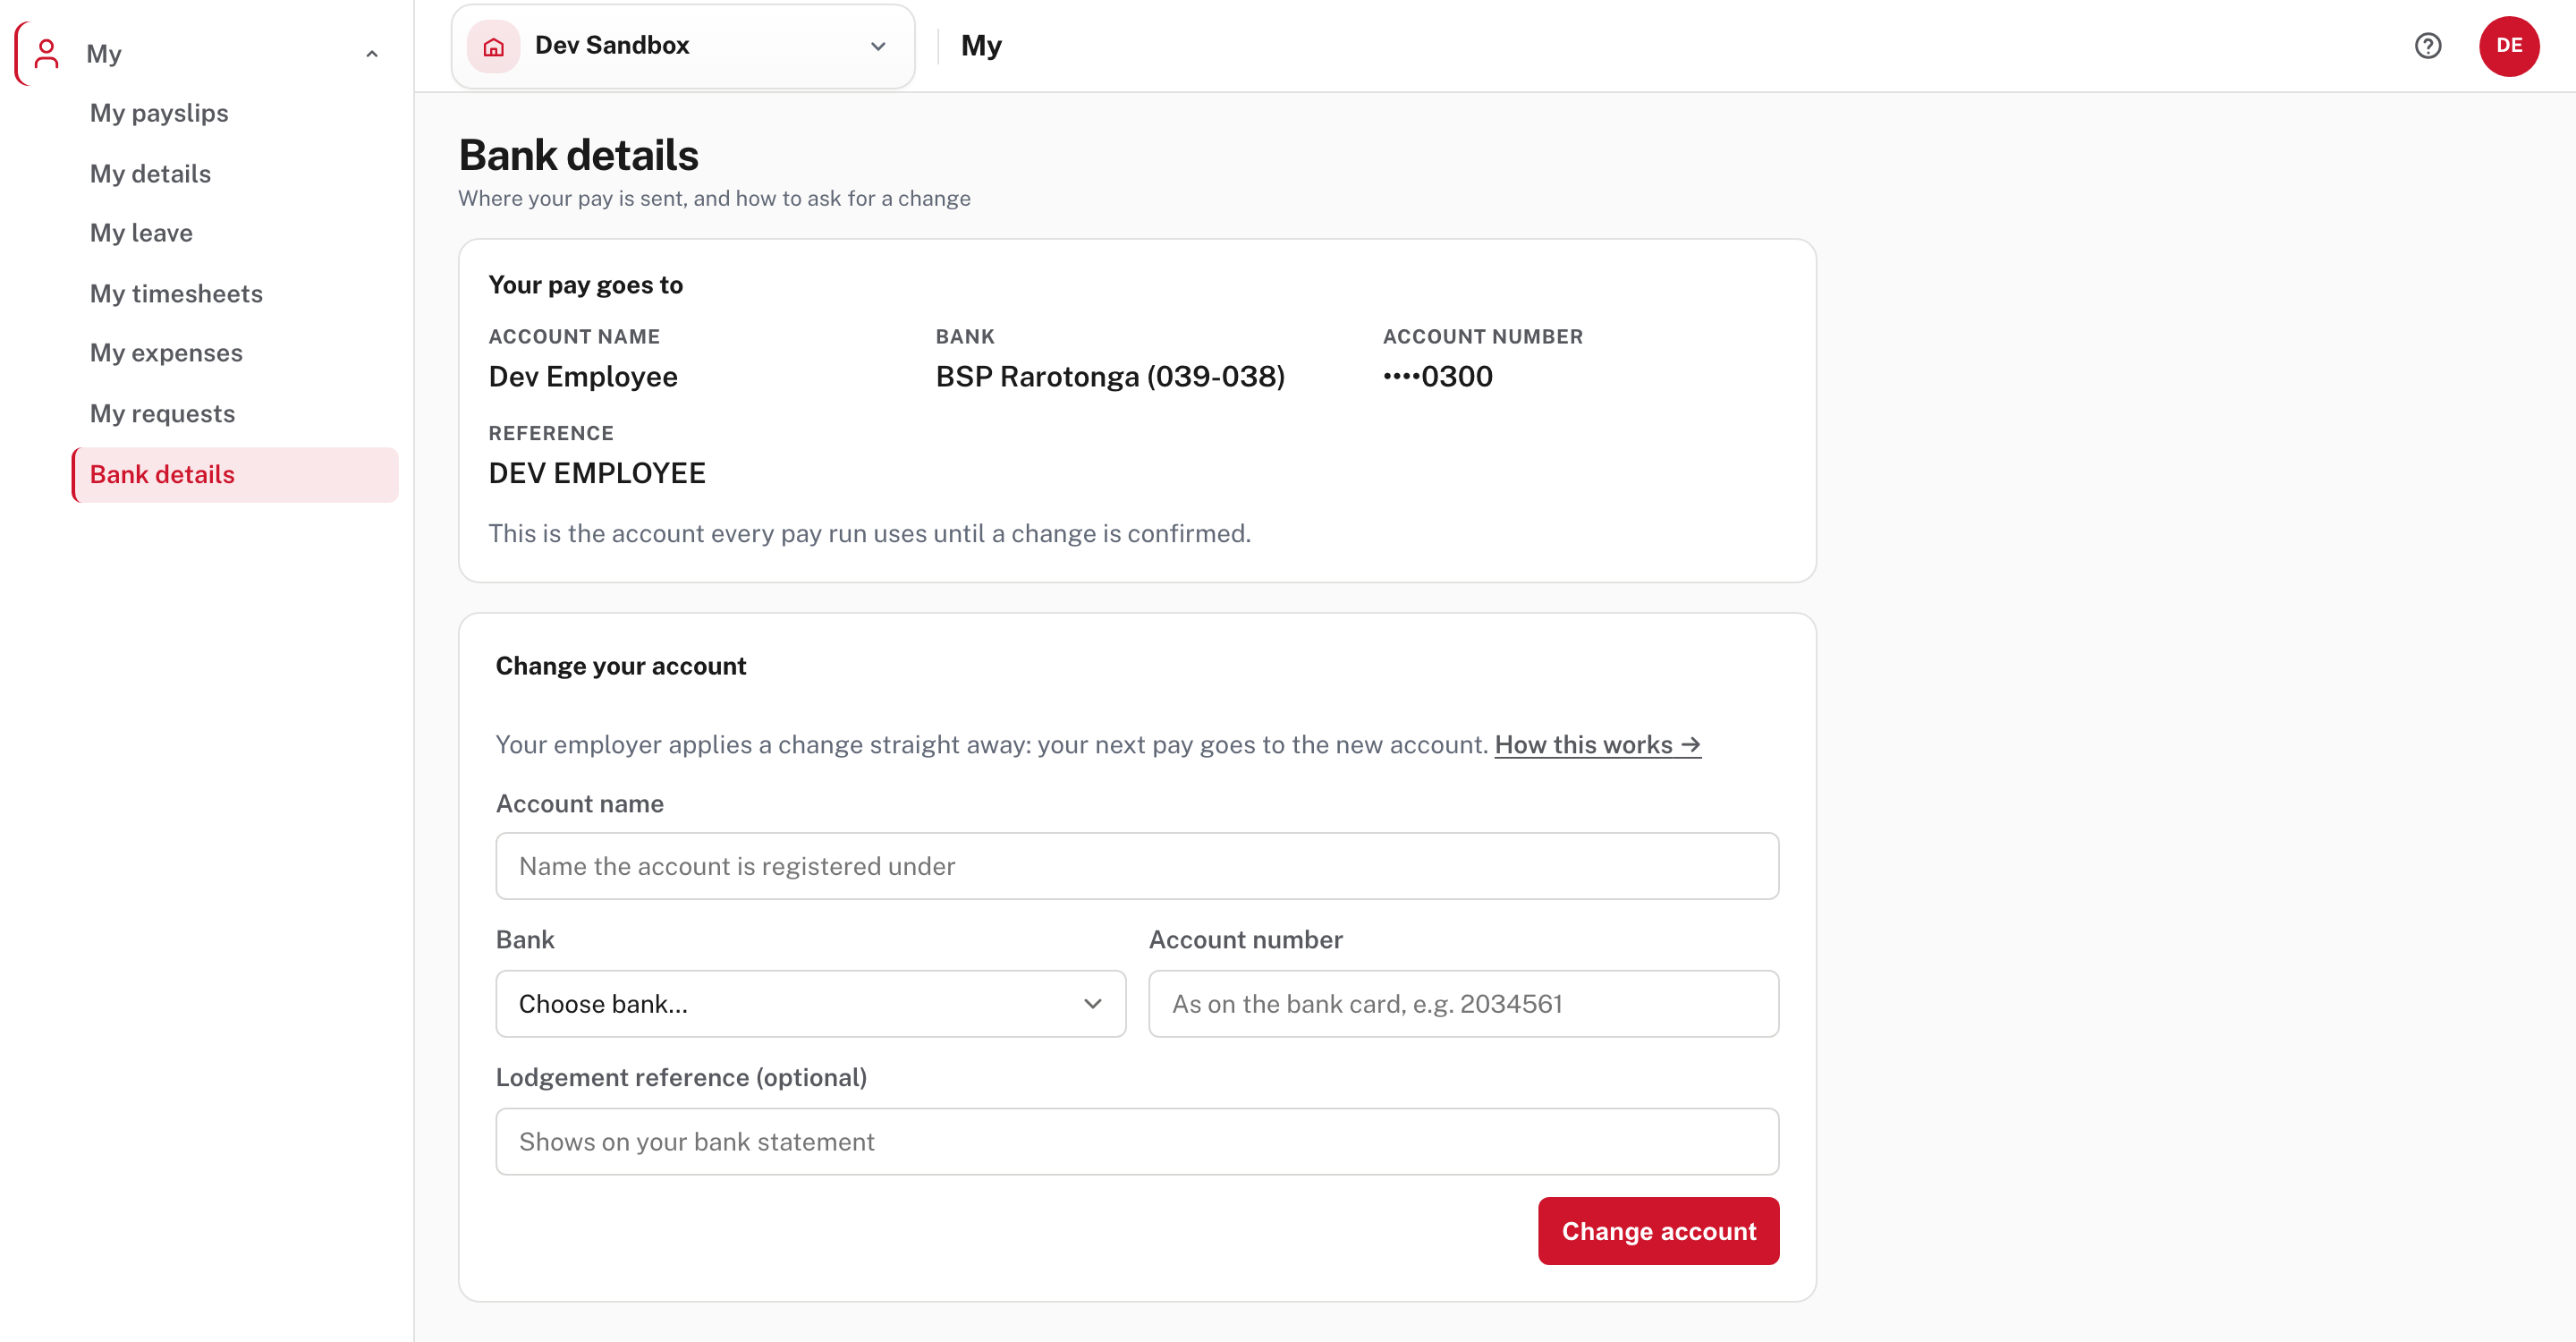Click the help question mark icon
Image resolution: width=2576 pixels, height=1342 pixels.
[x=2427, y=46]
